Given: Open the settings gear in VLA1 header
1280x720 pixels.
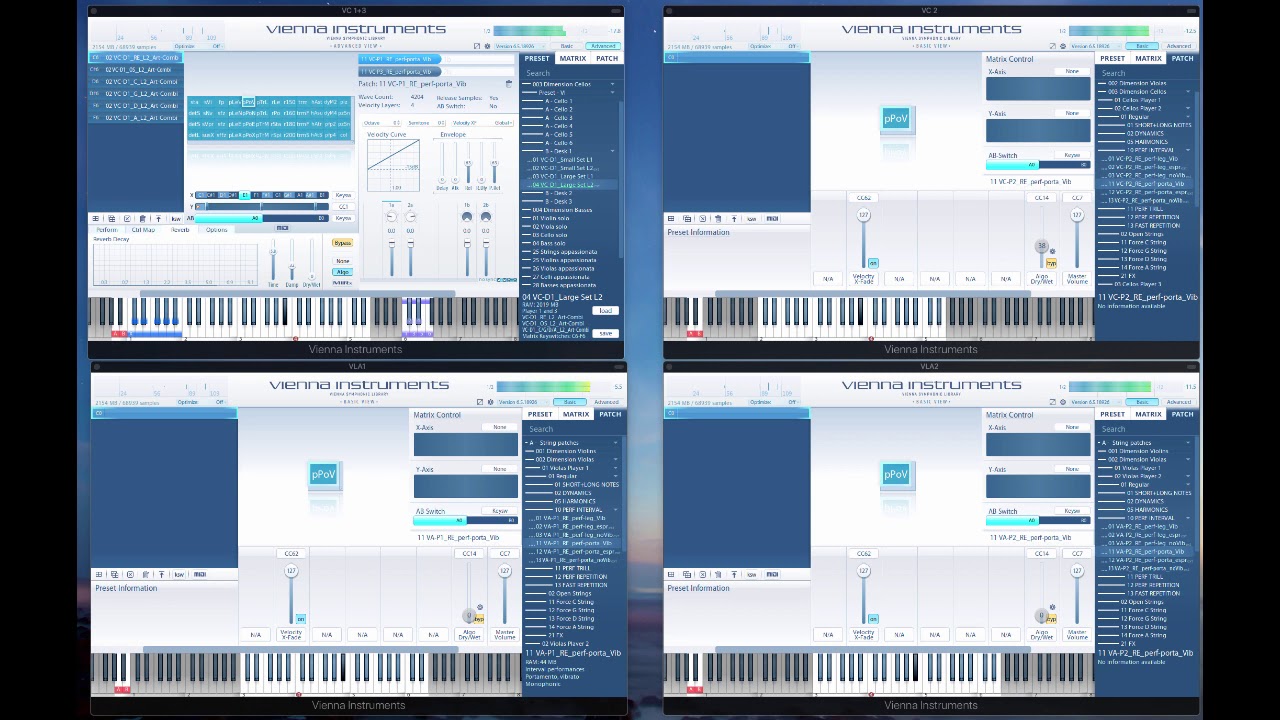Looking at the screenshot, I should click(490, 402).
